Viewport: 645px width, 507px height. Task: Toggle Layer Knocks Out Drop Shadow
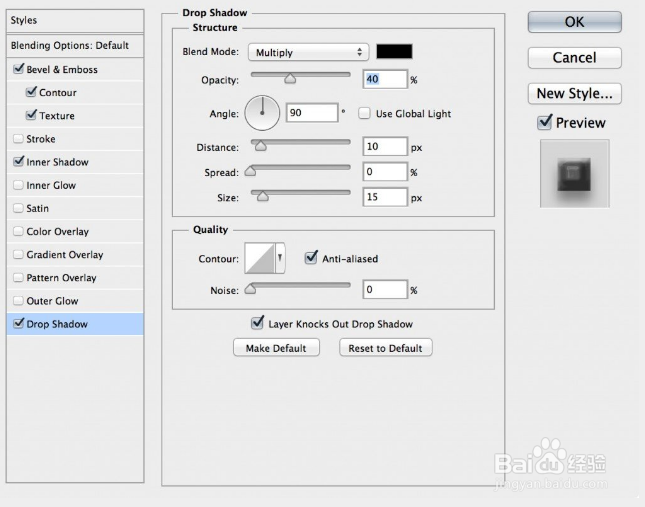(x=258, y=323)
